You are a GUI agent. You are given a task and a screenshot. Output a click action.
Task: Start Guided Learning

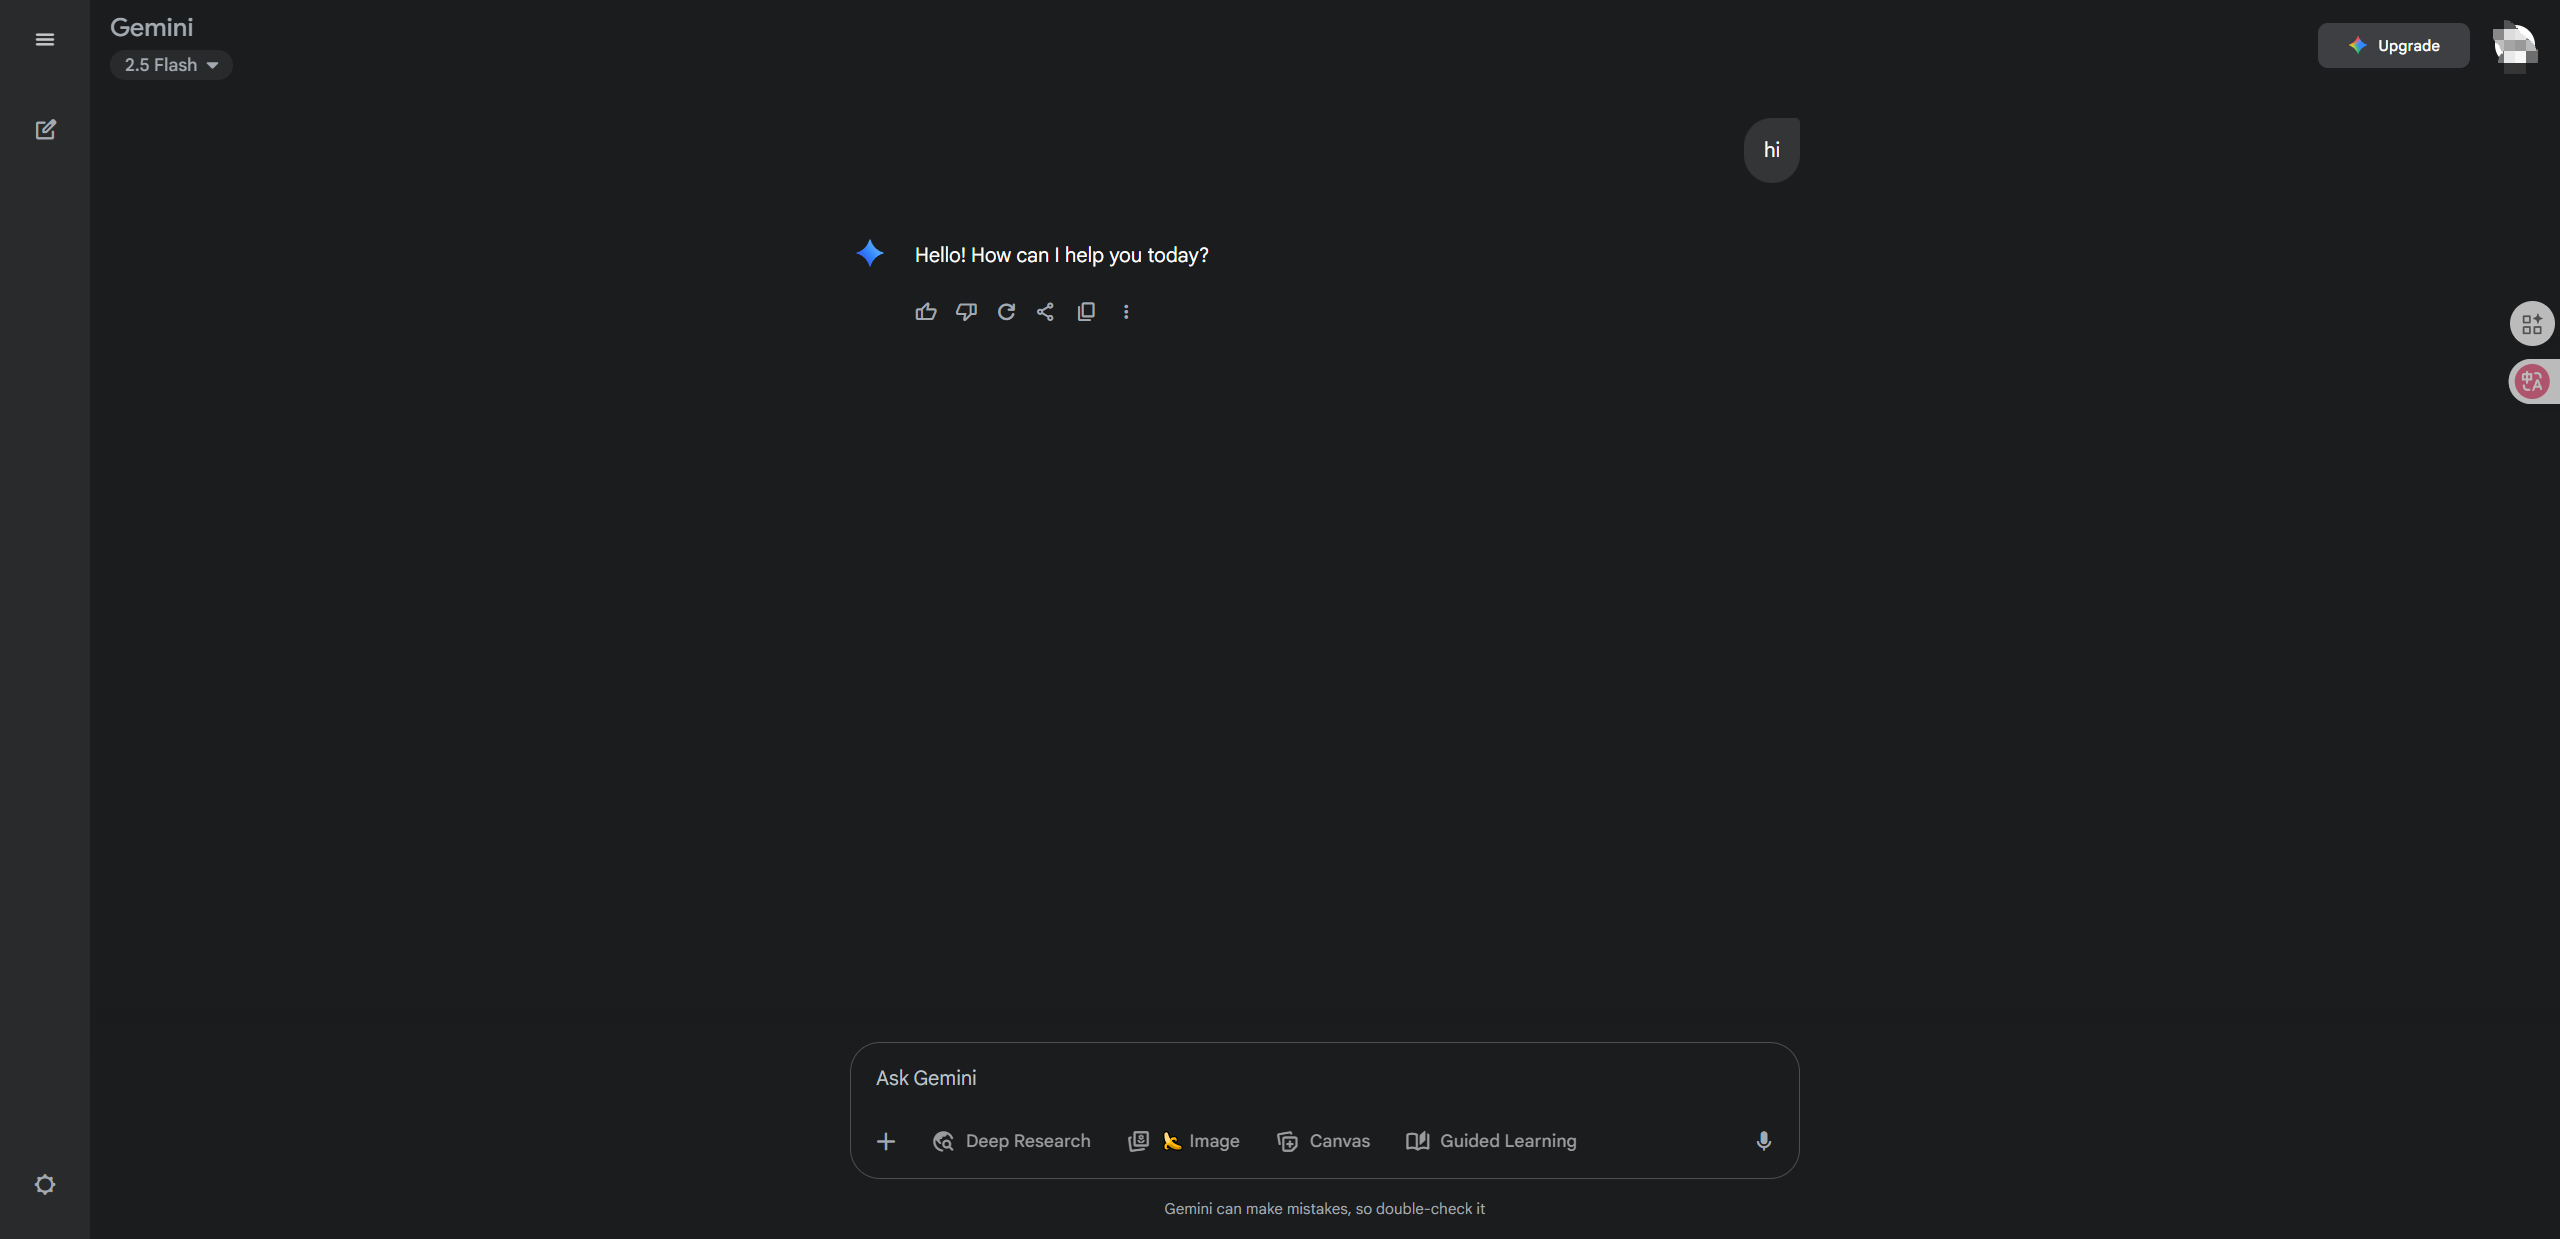tap(1490, 1140)
